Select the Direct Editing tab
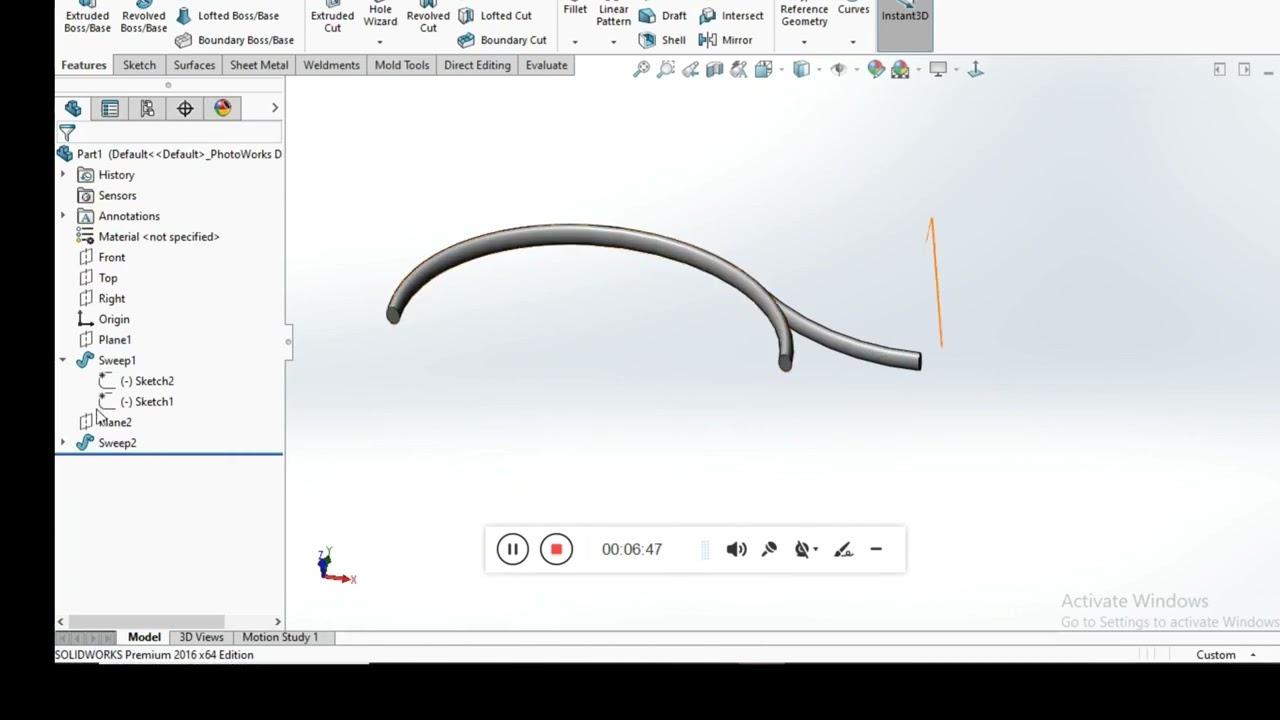The image size is (1280, 720). [x=477, y=65]
